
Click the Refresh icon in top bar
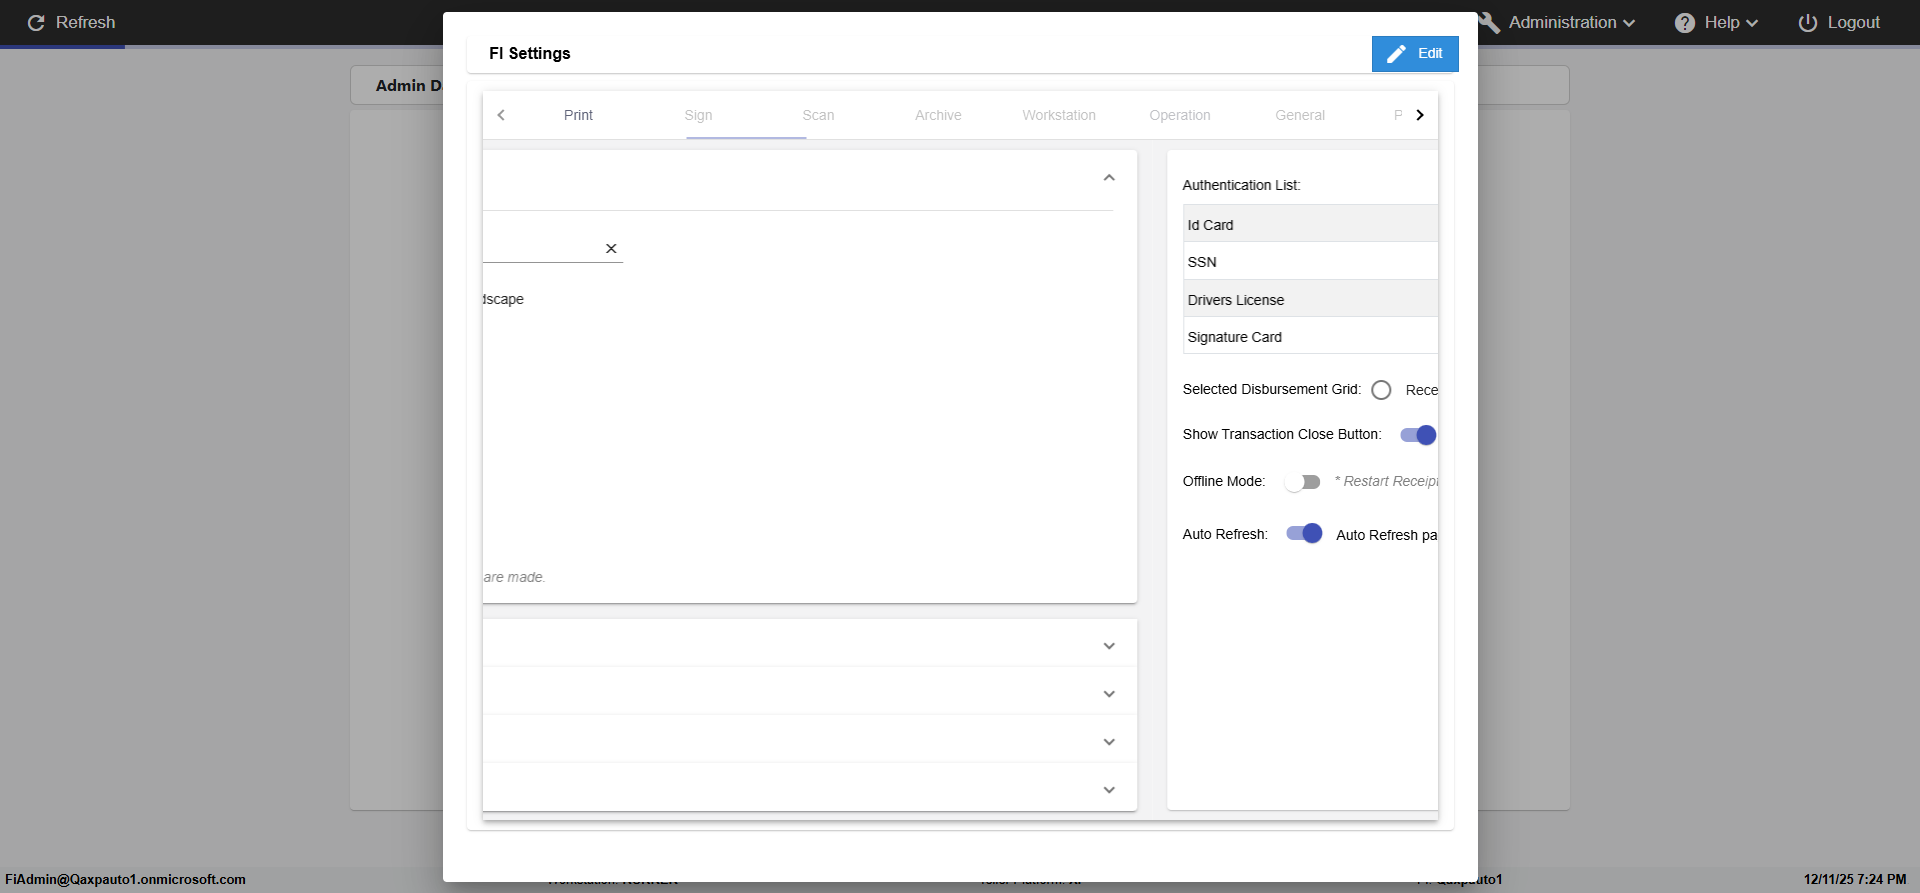click(x=36, y=23)
